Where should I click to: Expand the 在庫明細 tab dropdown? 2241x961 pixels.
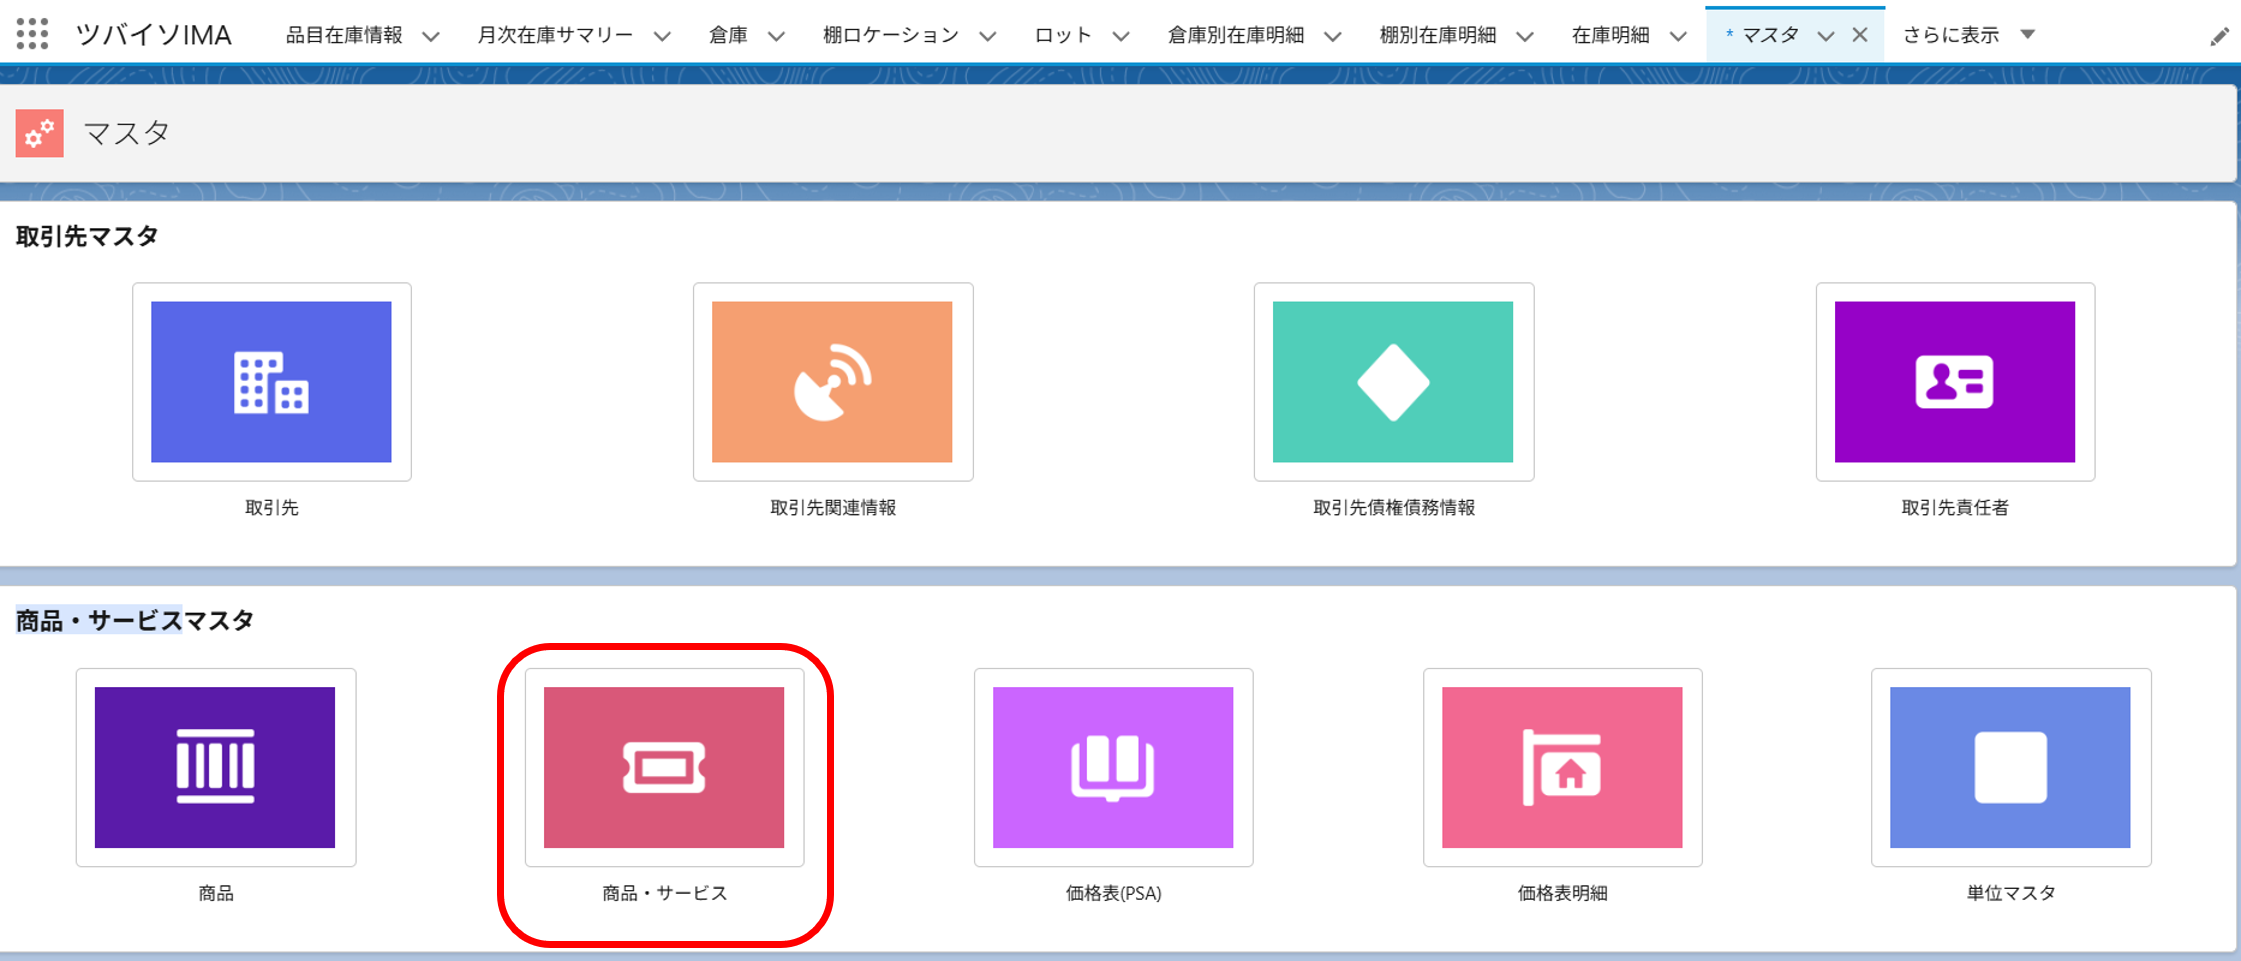click(x=1679, y=36)
